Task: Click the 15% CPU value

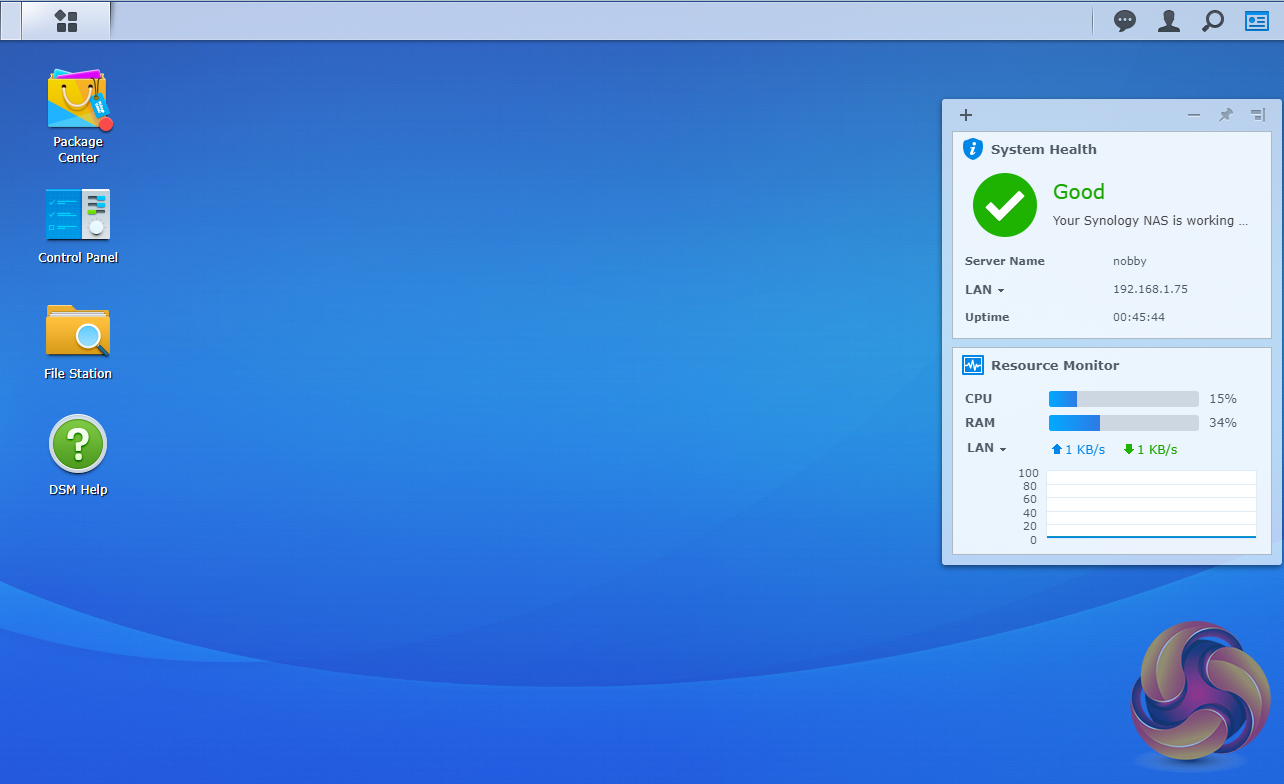Action: coord(1223,399)
